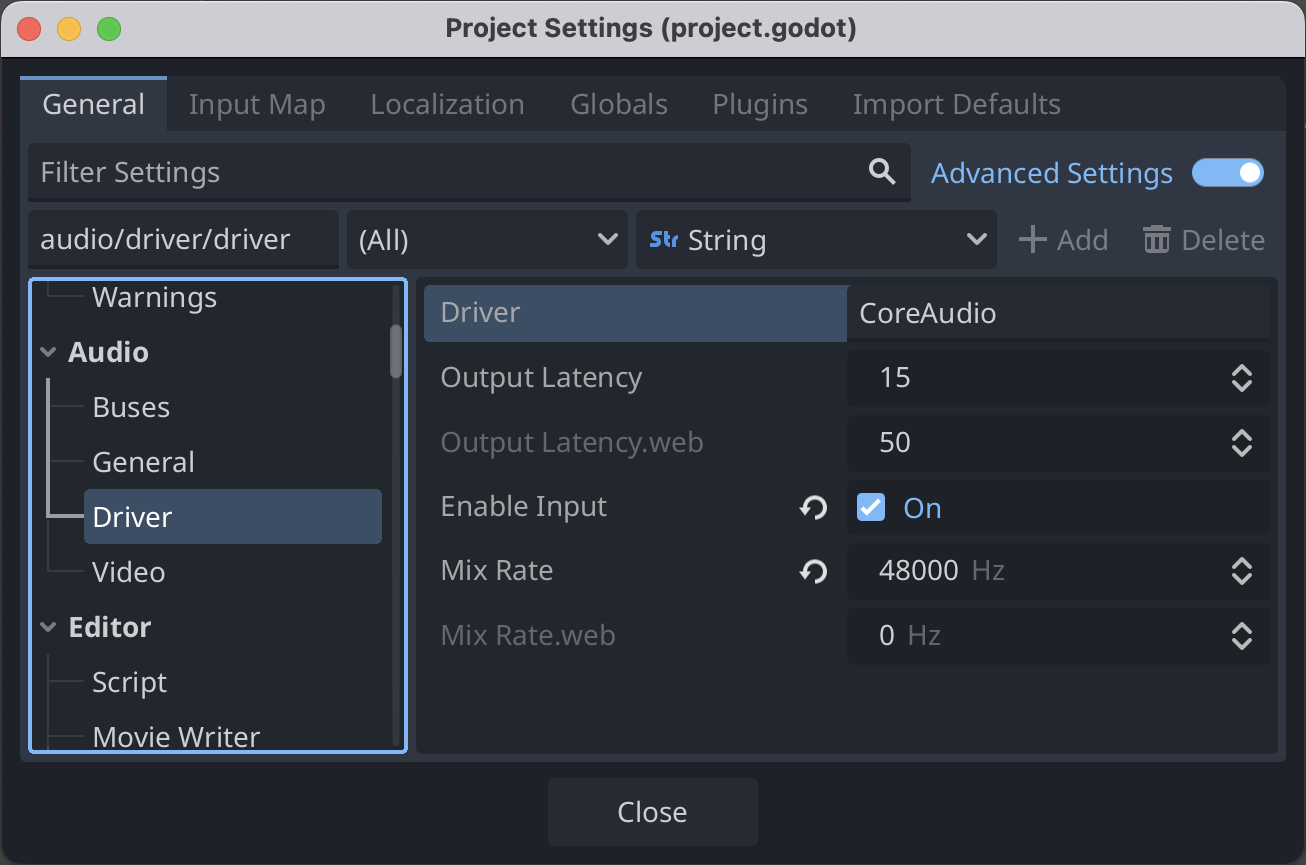The height and width of the screenshot is (865, 1306).
Task: Collapse the Editor section in the tree
Action: click(47, 627)
